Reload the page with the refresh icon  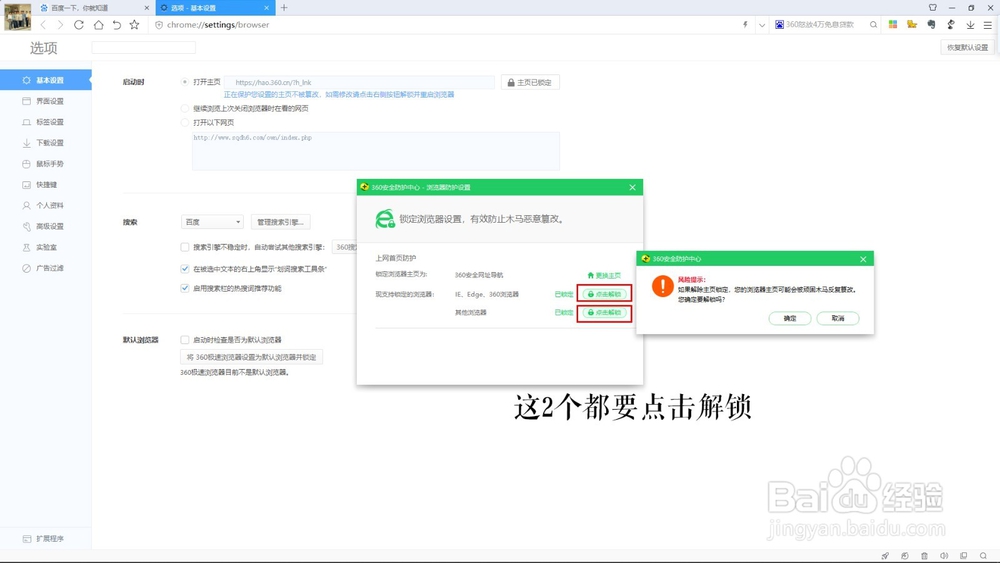78,25
